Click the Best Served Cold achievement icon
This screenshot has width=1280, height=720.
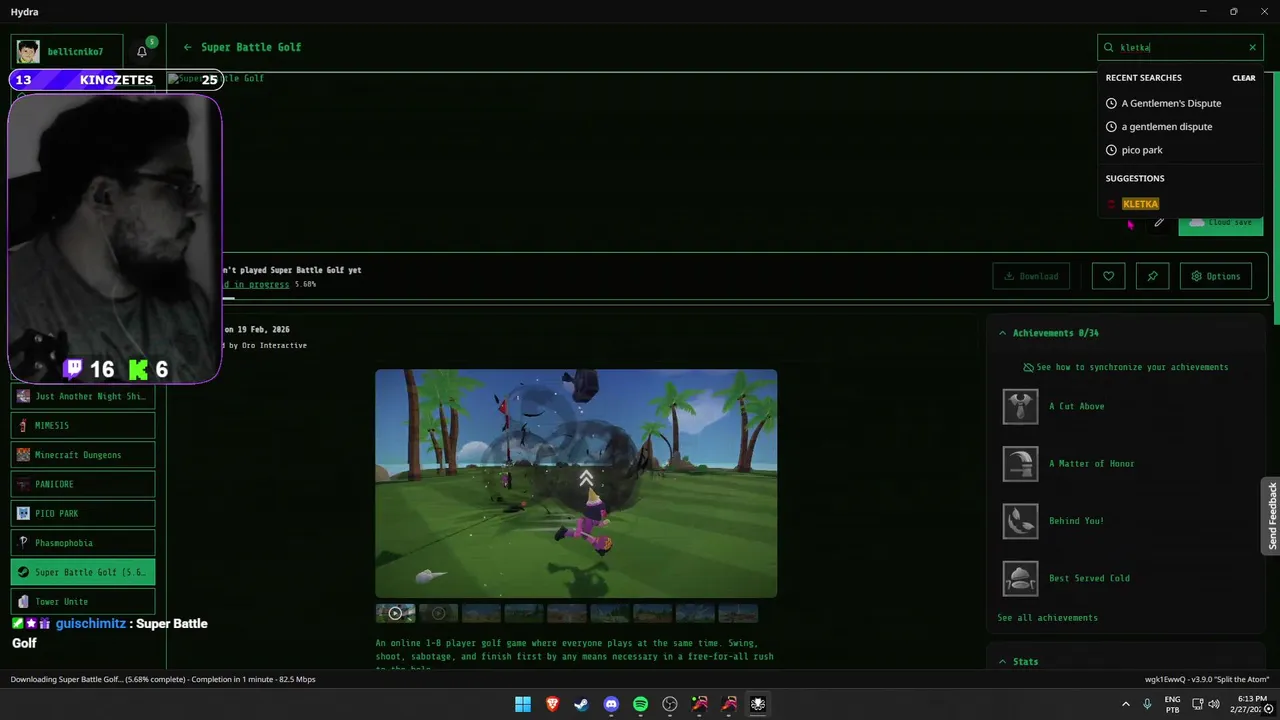coord(1020,578)
